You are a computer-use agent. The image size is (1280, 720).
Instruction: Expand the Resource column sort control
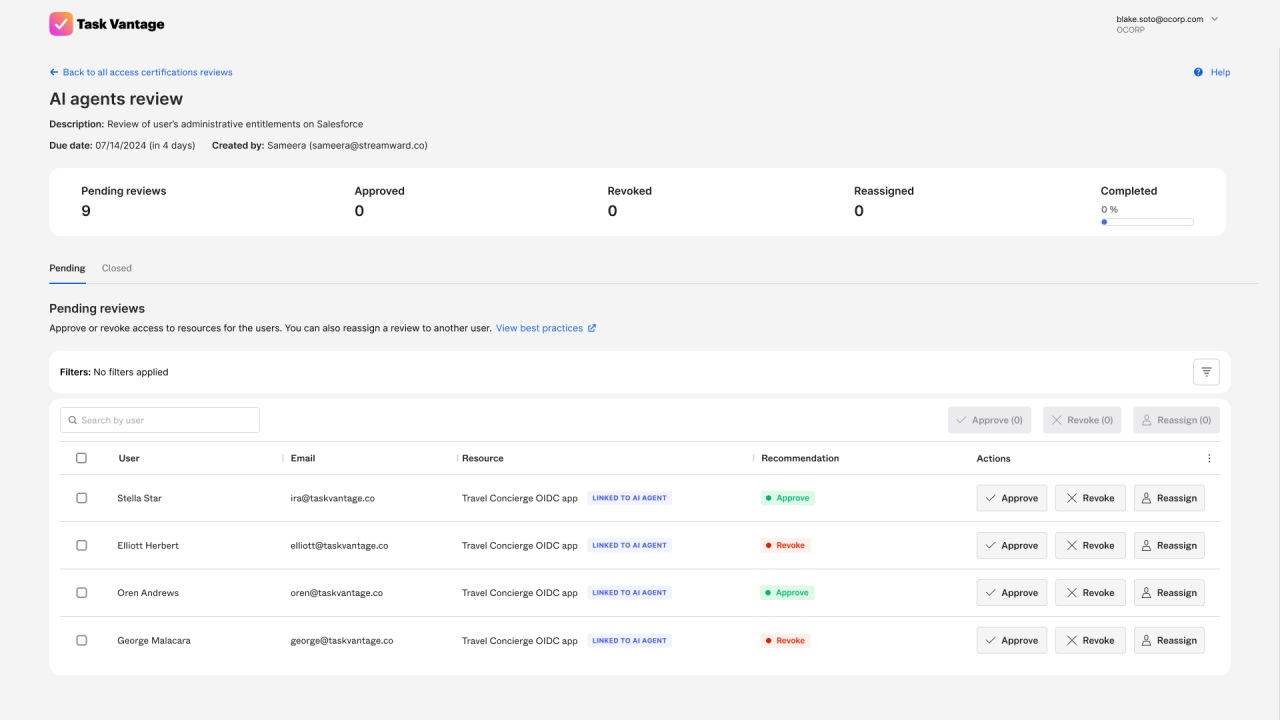pyautogui.click(x=459, y=457)
